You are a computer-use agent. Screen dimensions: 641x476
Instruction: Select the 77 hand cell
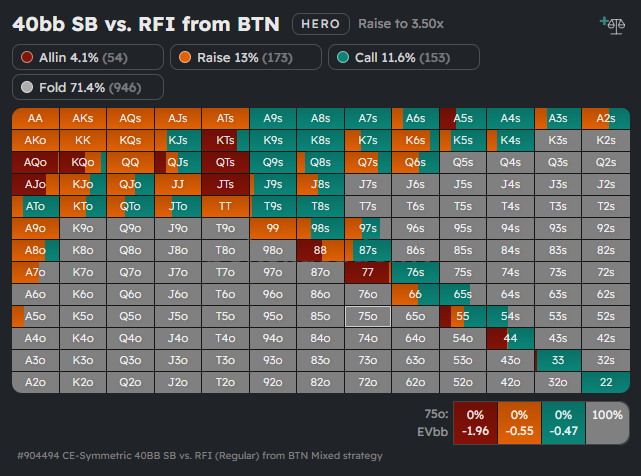[367, 272]
